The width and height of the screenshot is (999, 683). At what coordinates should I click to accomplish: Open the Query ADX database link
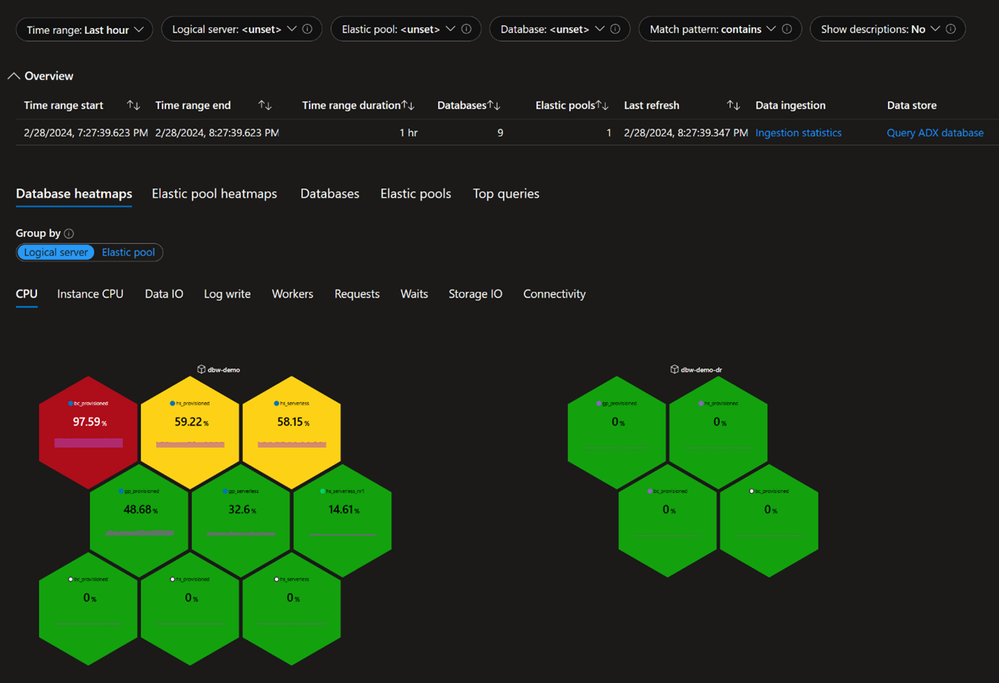tap(935, 133)
